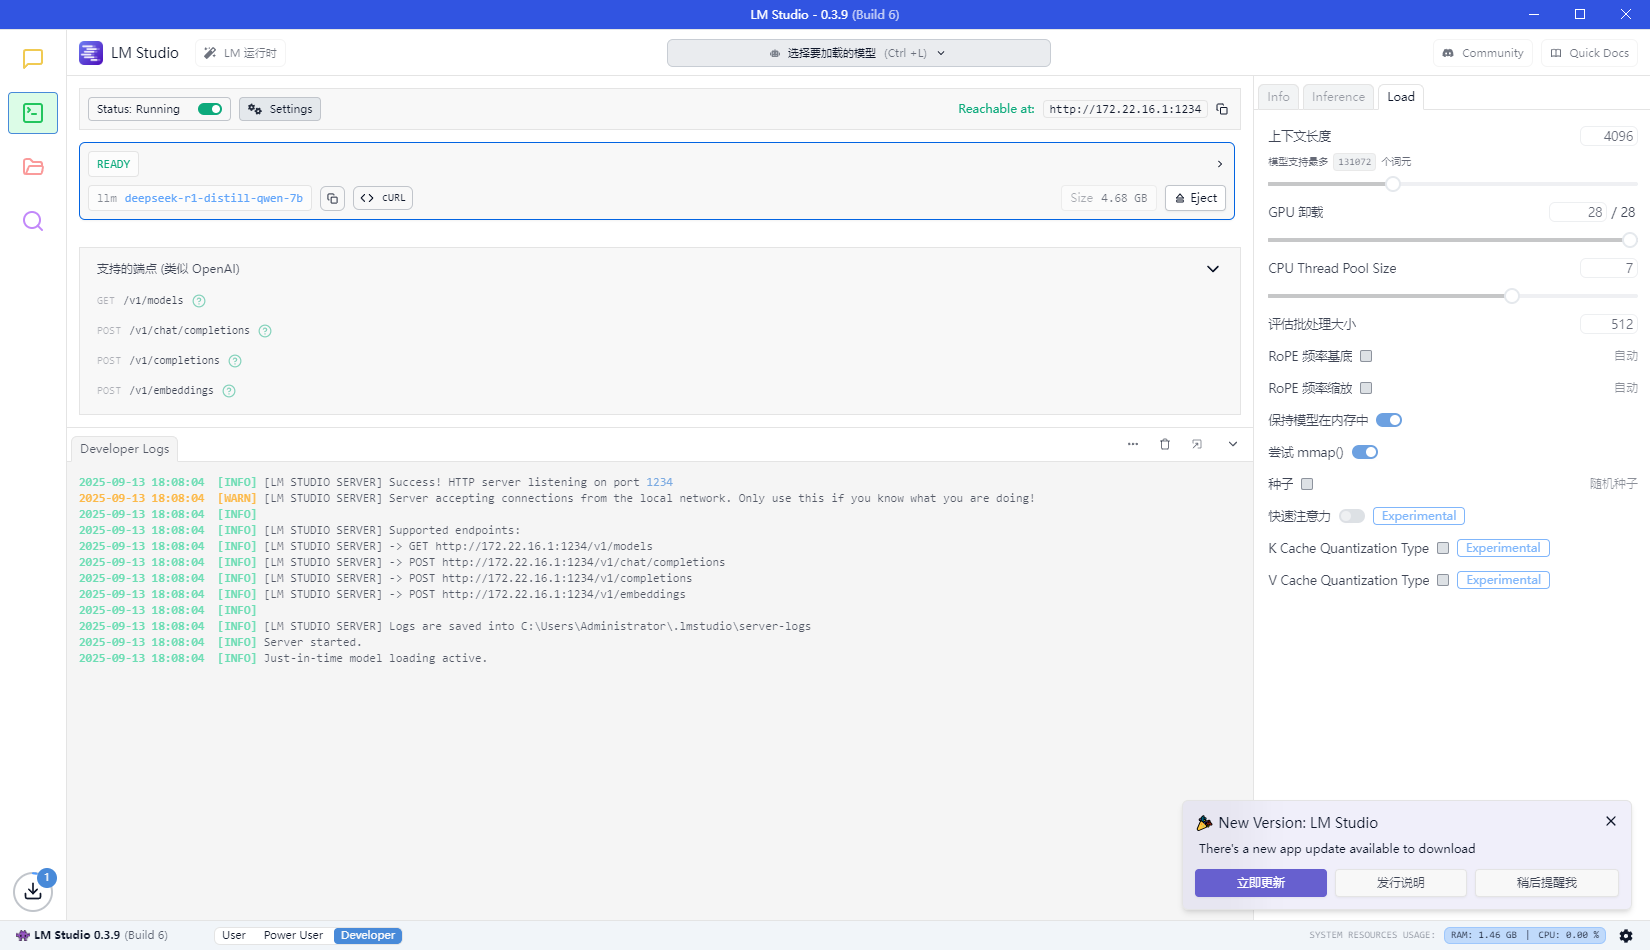Open the LM runtime button
This screenshot has width=1650, height=950.
tap(240, 53)
